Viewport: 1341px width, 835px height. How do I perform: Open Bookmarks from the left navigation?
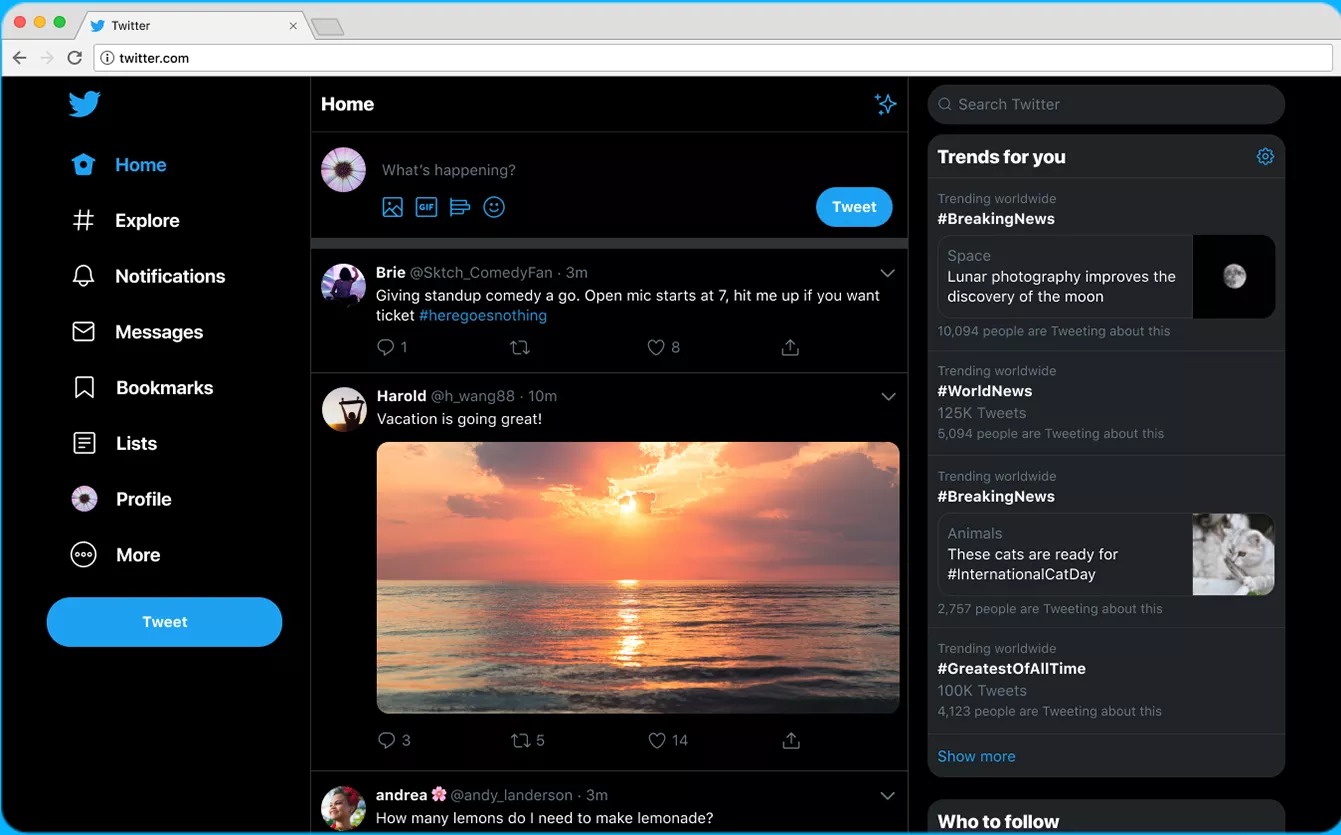tap(164, 388)
